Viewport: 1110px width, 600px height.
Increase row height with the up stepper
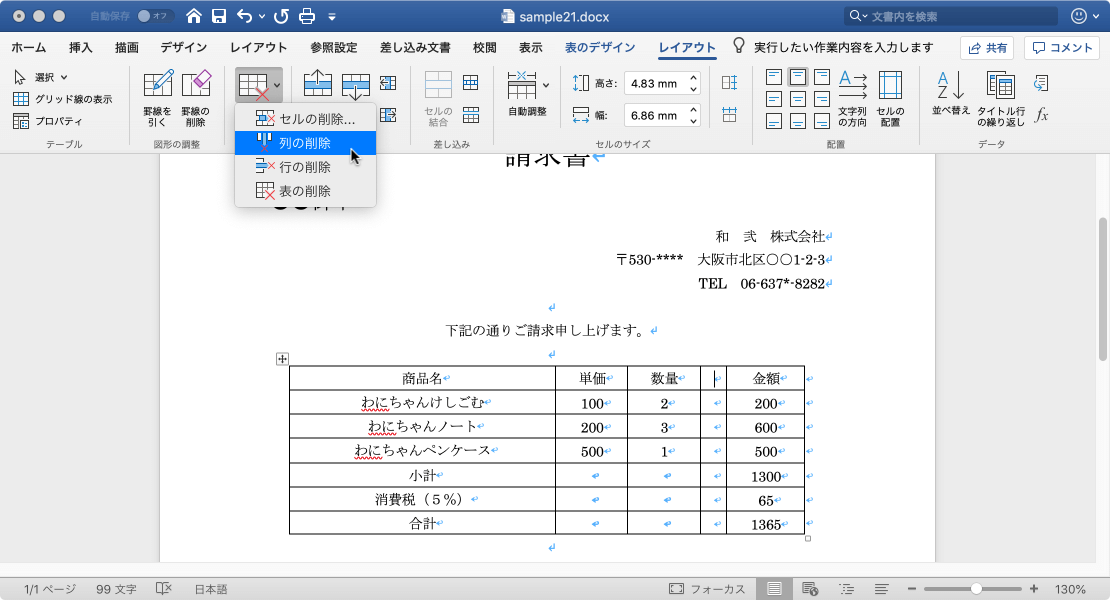(694, 78)
